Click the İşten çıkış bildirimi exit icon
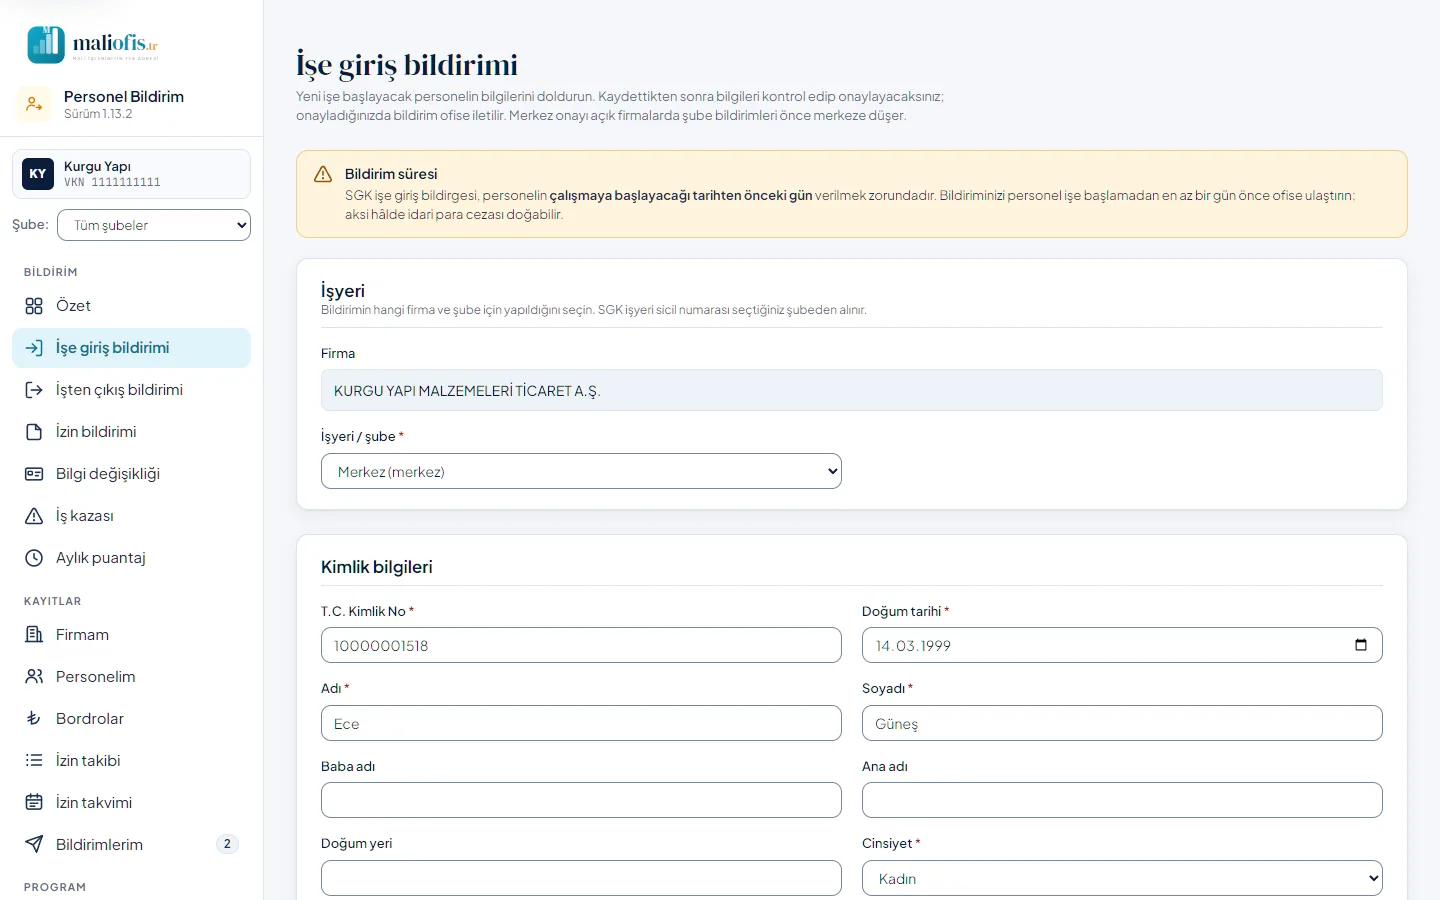 (34, 390)
